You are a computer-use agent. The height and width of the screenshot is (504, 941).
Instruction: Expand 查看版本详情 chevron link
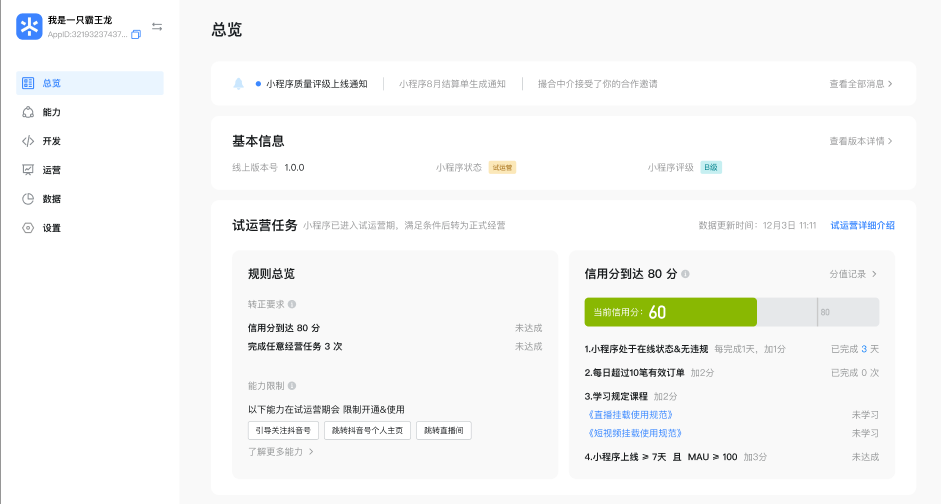[x=861, y=141]
